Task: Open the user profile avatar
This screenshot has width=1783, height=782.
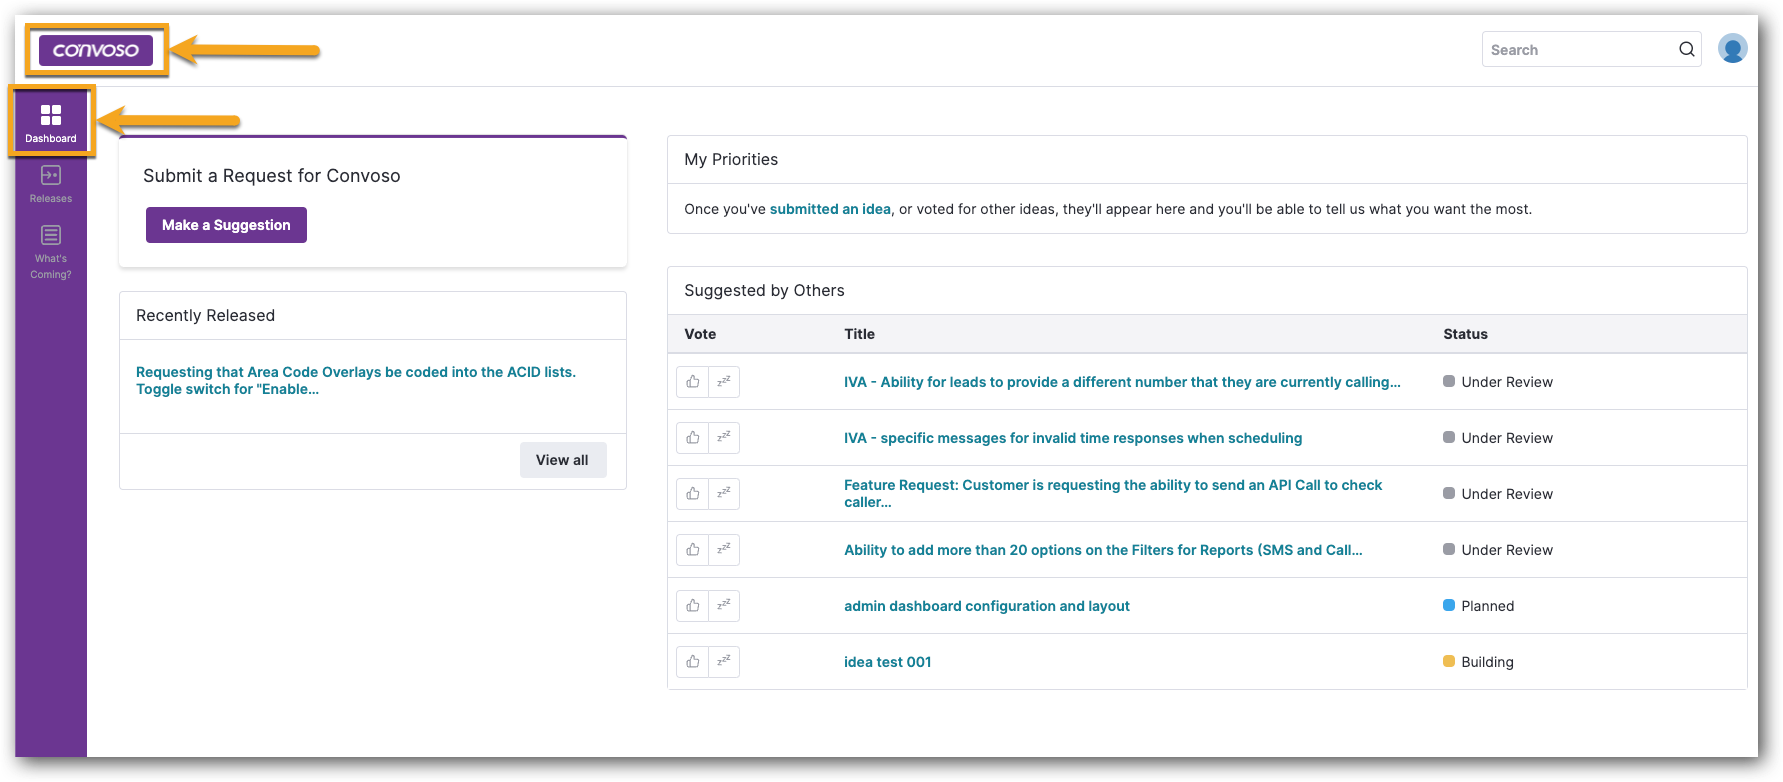Action: 1732,49
